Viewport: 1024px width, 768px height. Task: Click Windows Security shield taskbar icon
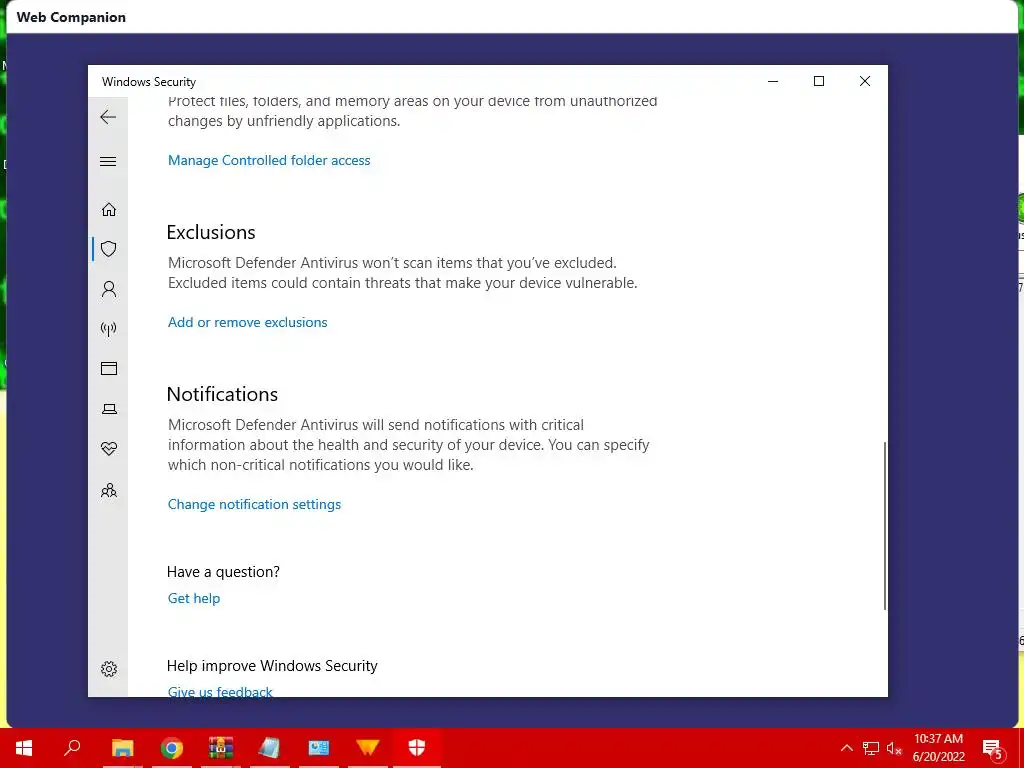click(x=417, y=748)
